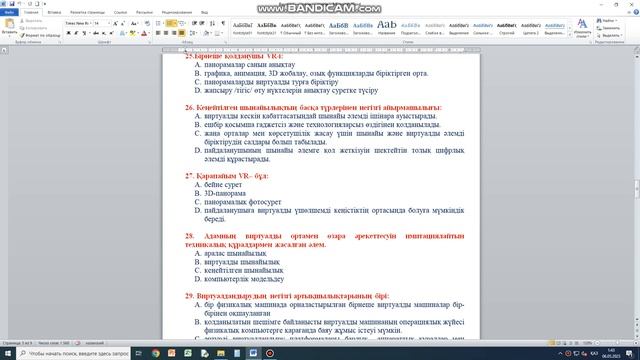The height and width of the screenshot is (360, 640).
Task: Switch to the View (Вид) tab
Action: pyautogui.click(x=204, y=12)
